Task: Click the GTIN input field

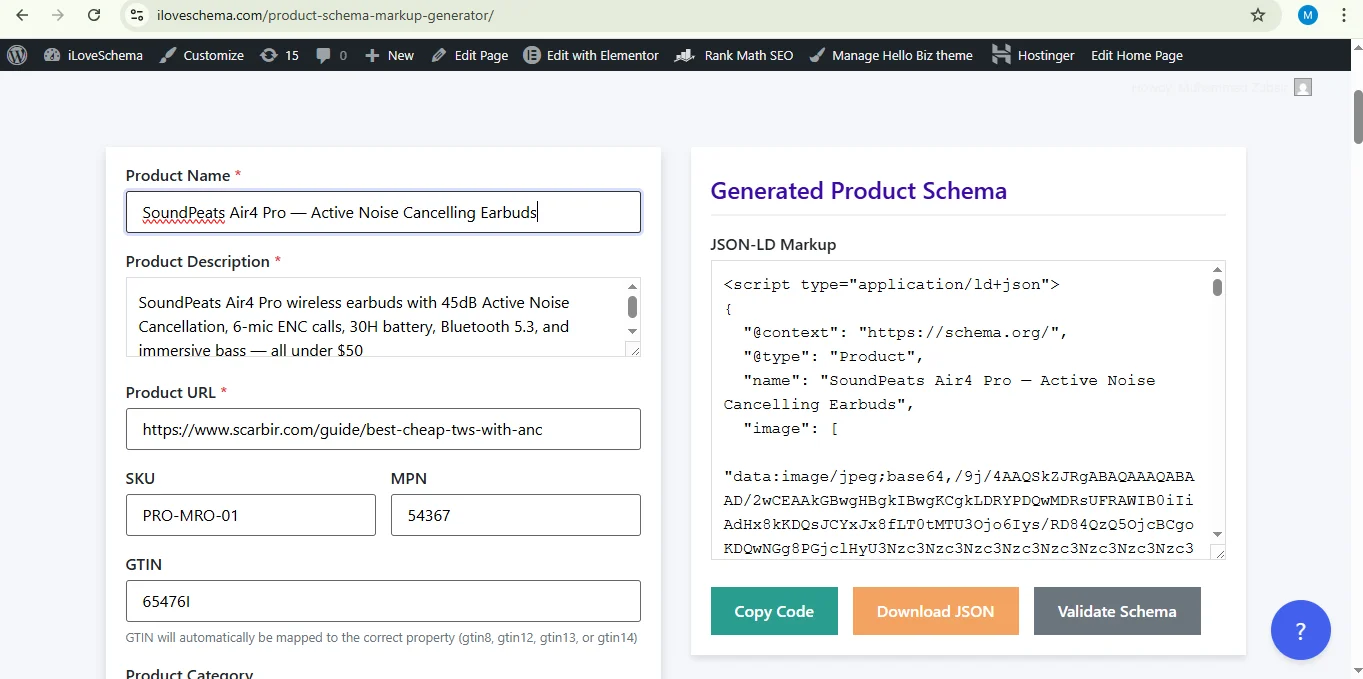Action: [x=383, y=601]
